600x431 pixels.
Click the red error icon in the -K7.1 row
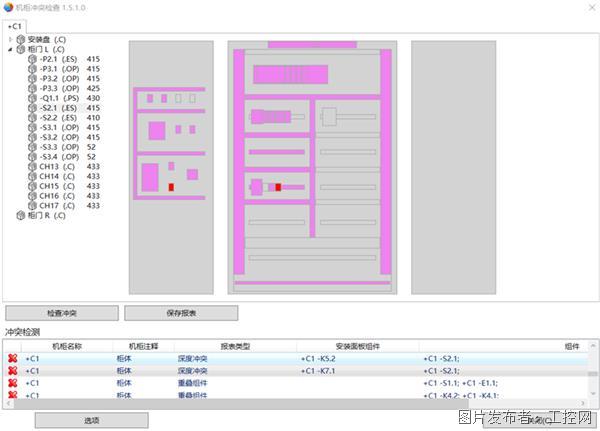[x=12, y=370]
